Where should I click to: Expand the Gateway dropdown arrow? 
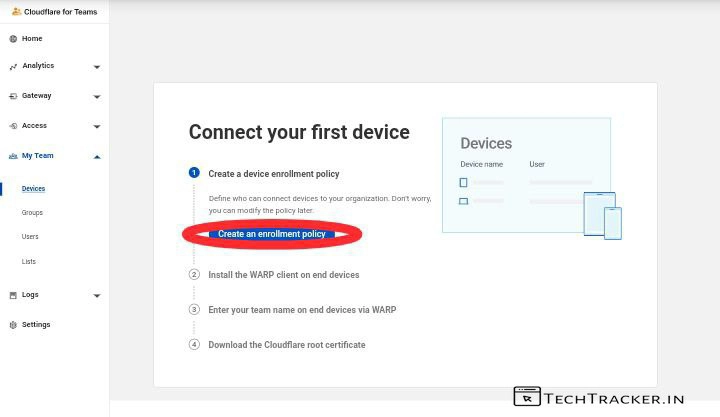[97, 97]
